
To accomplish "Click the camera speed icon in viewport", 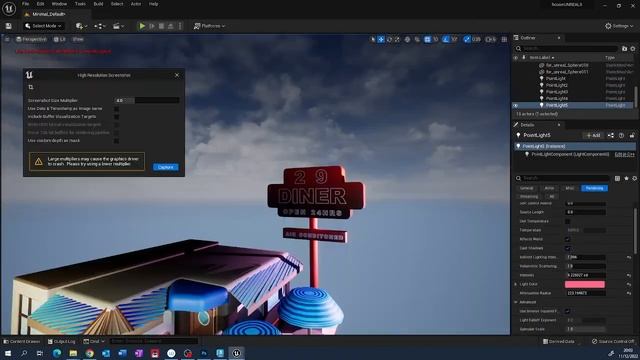I will 490,39.
